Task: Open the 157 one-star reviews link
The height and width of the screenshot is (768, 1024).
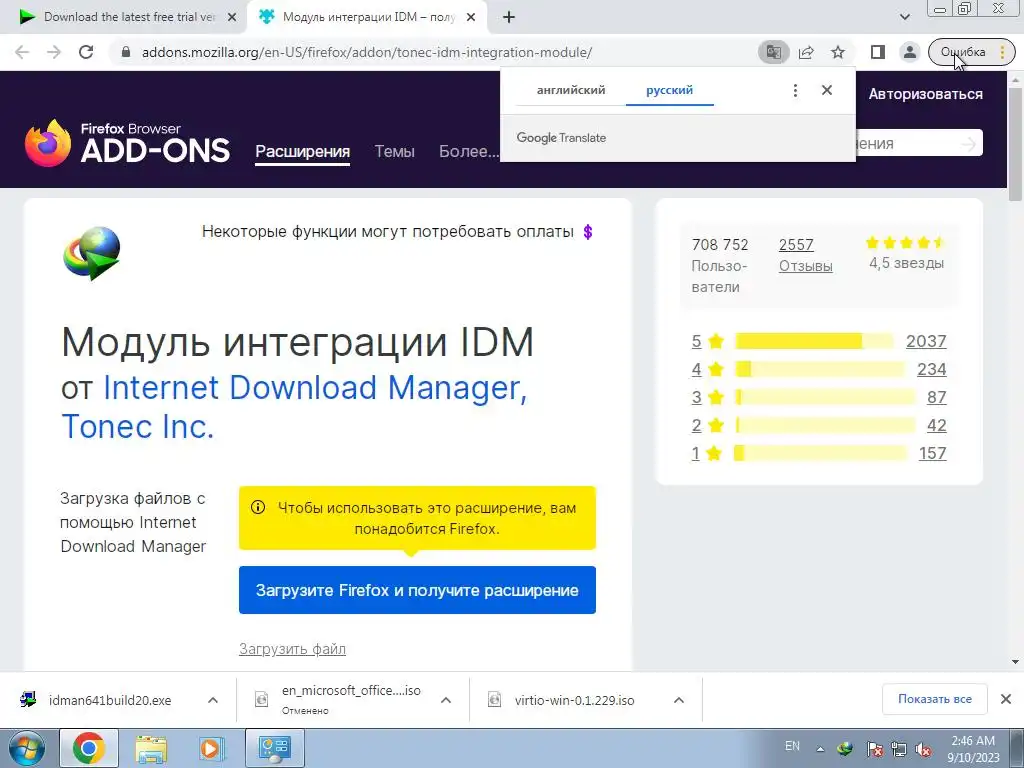Action: click(933, 453)
